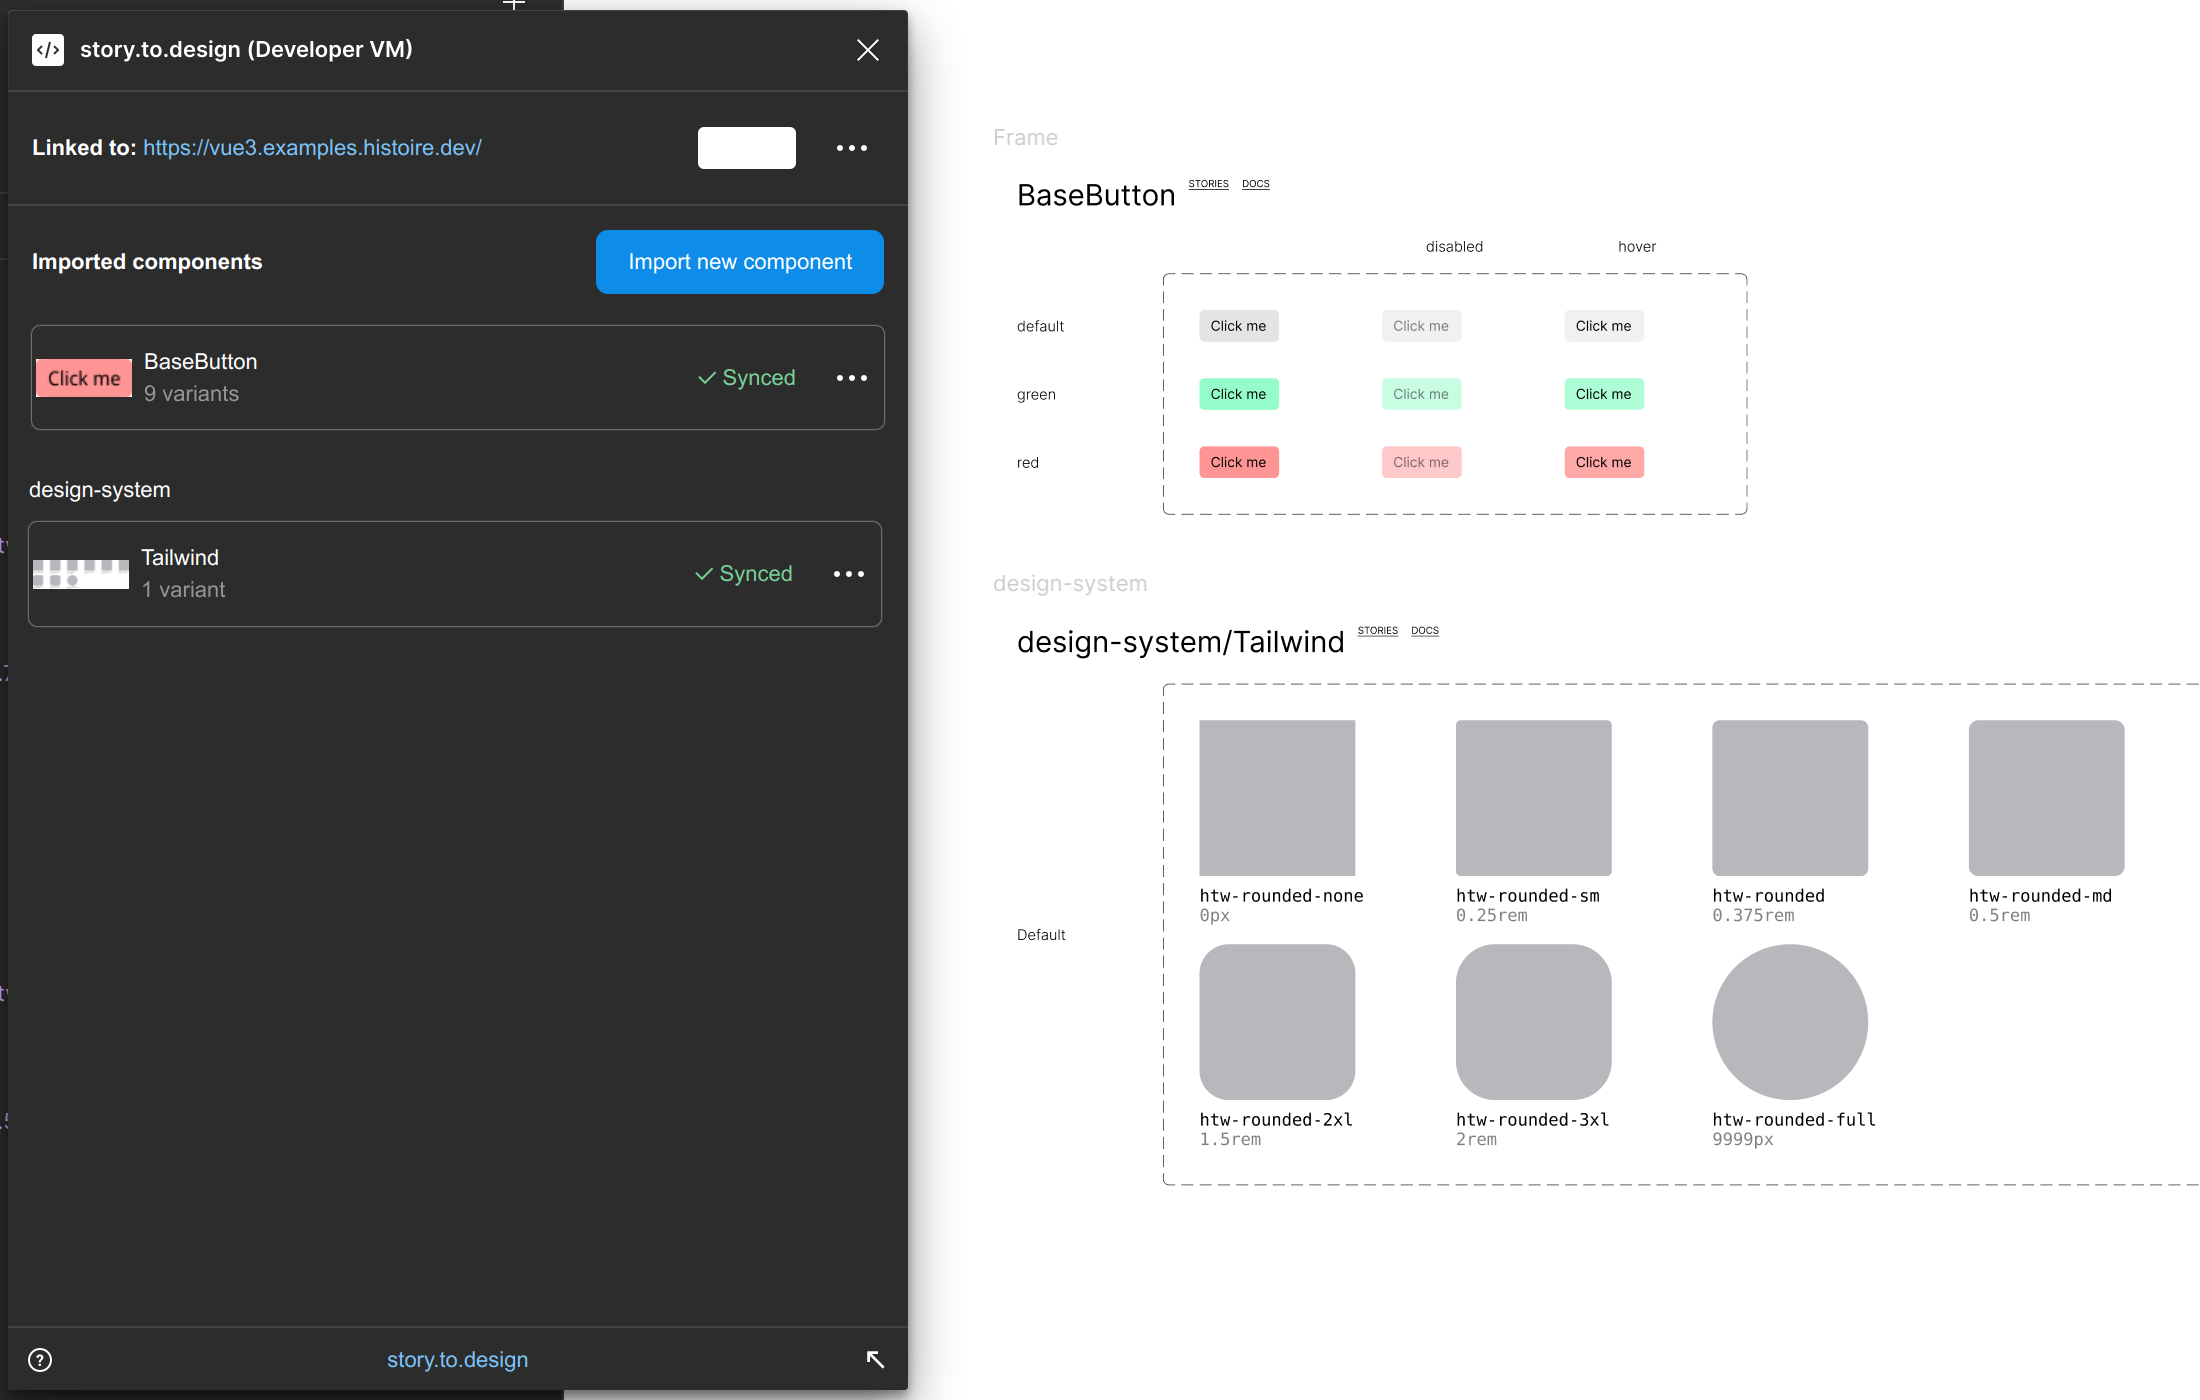Click the white color swatch next to linked URL
The height and width of the screenshot is (1400, 2200).
[746, 148]
